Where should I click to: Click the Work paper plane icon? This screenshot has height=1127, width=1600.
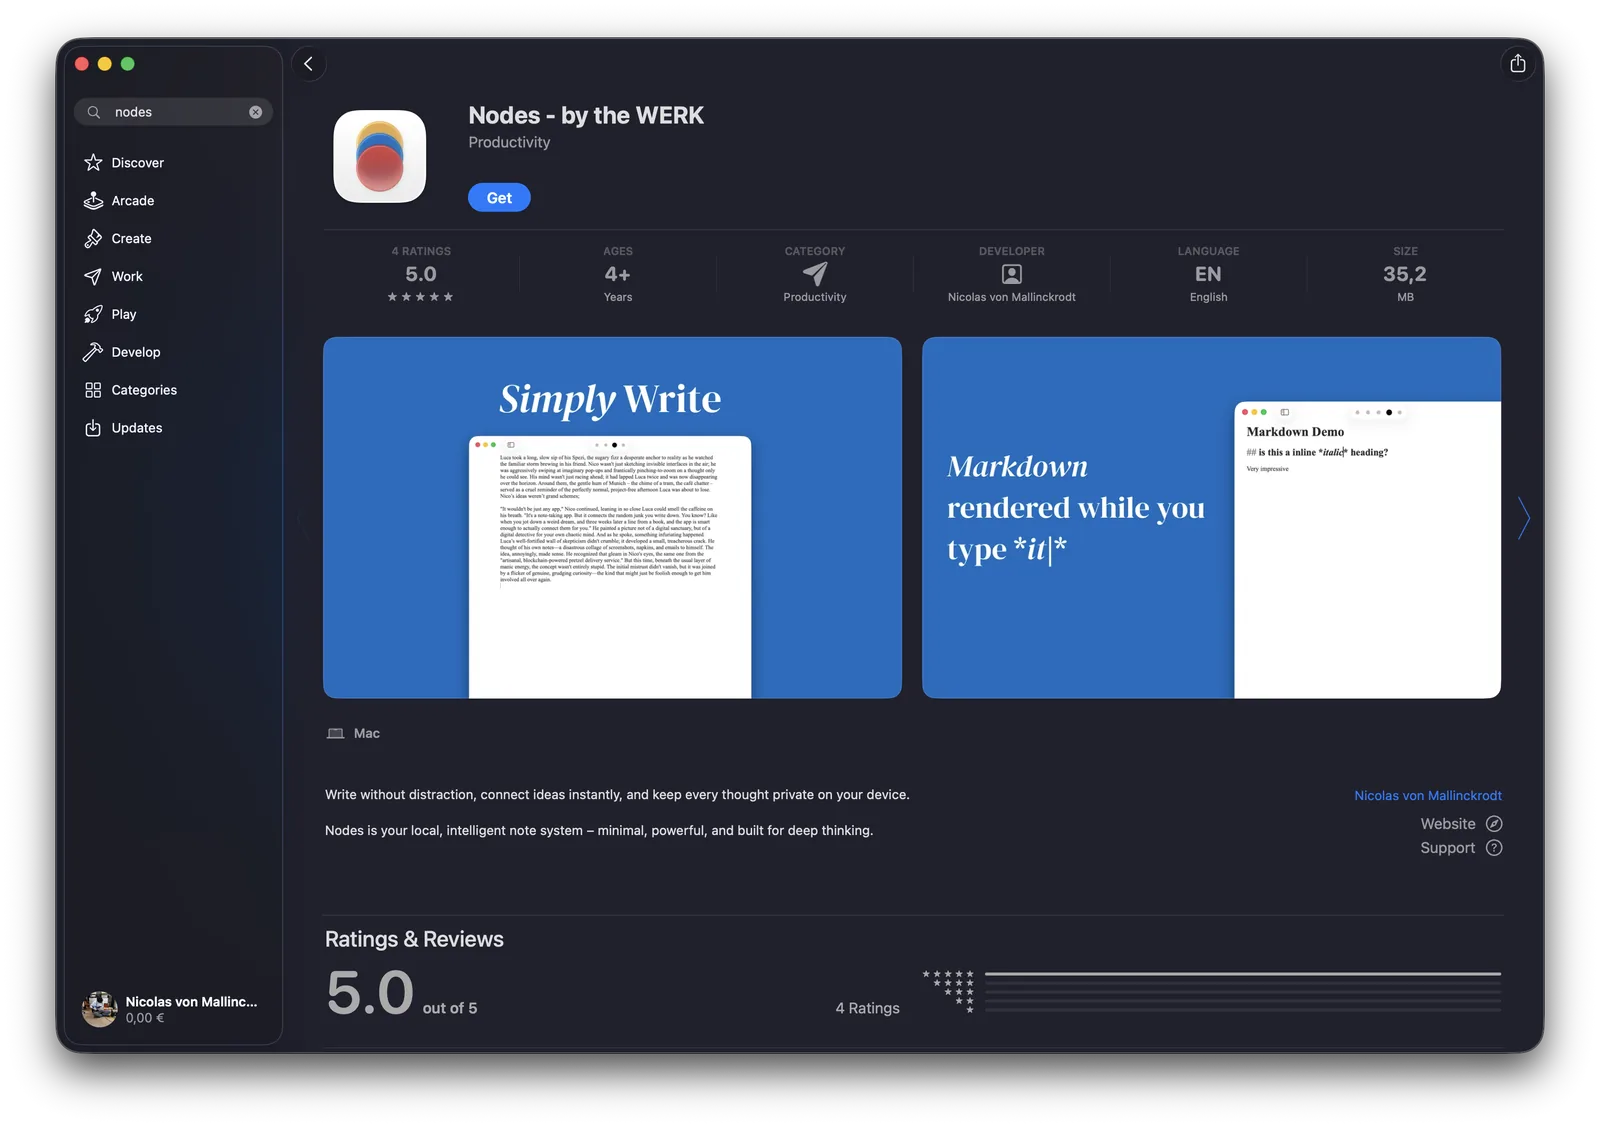coord(93,277)
